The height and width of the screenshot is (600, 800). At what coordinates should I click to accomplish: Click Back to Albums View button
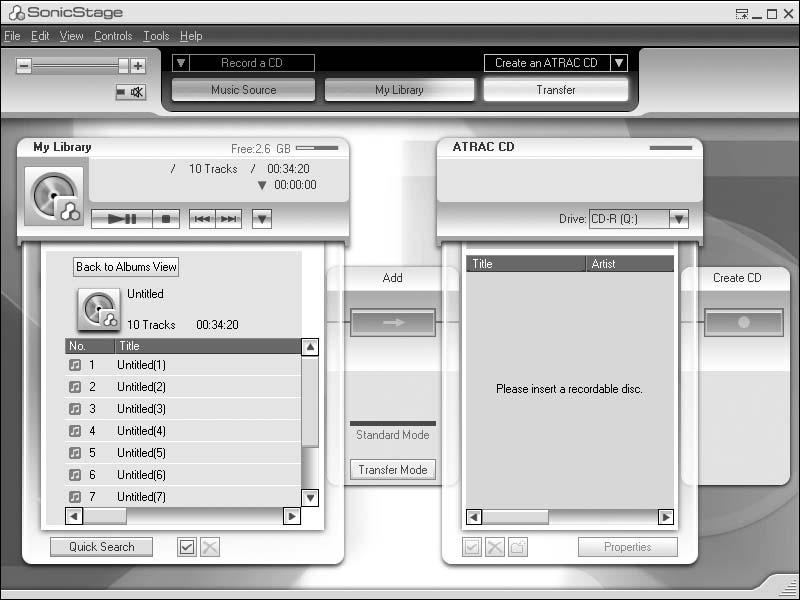[x=126, y=267]
